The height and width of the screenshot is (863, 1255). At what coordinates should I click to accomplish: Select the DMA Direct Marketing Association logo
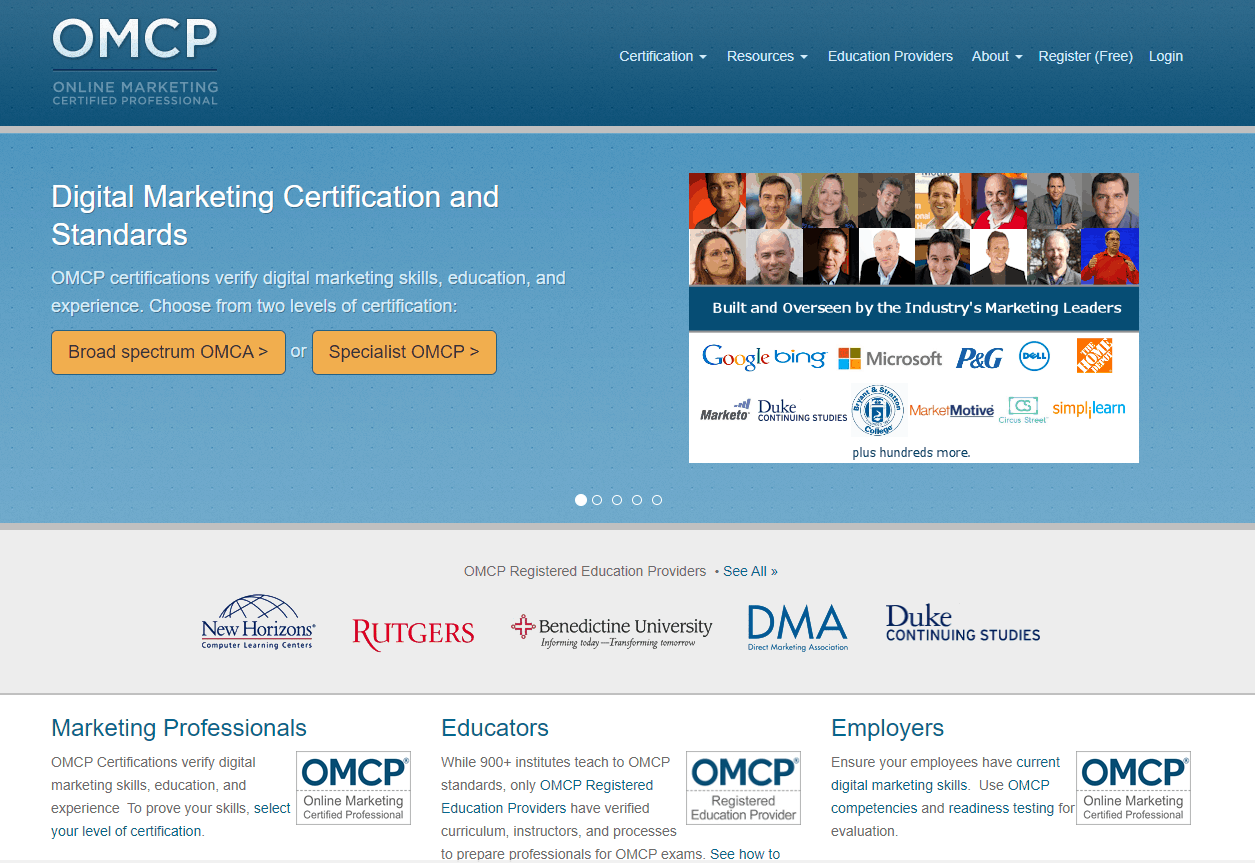(x=797, y=624)
